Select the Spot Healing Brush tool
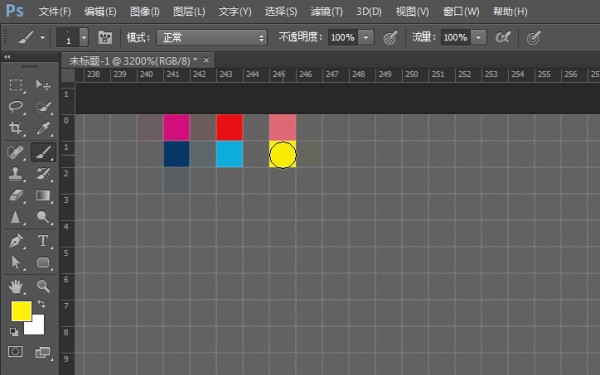 (15, 152)
